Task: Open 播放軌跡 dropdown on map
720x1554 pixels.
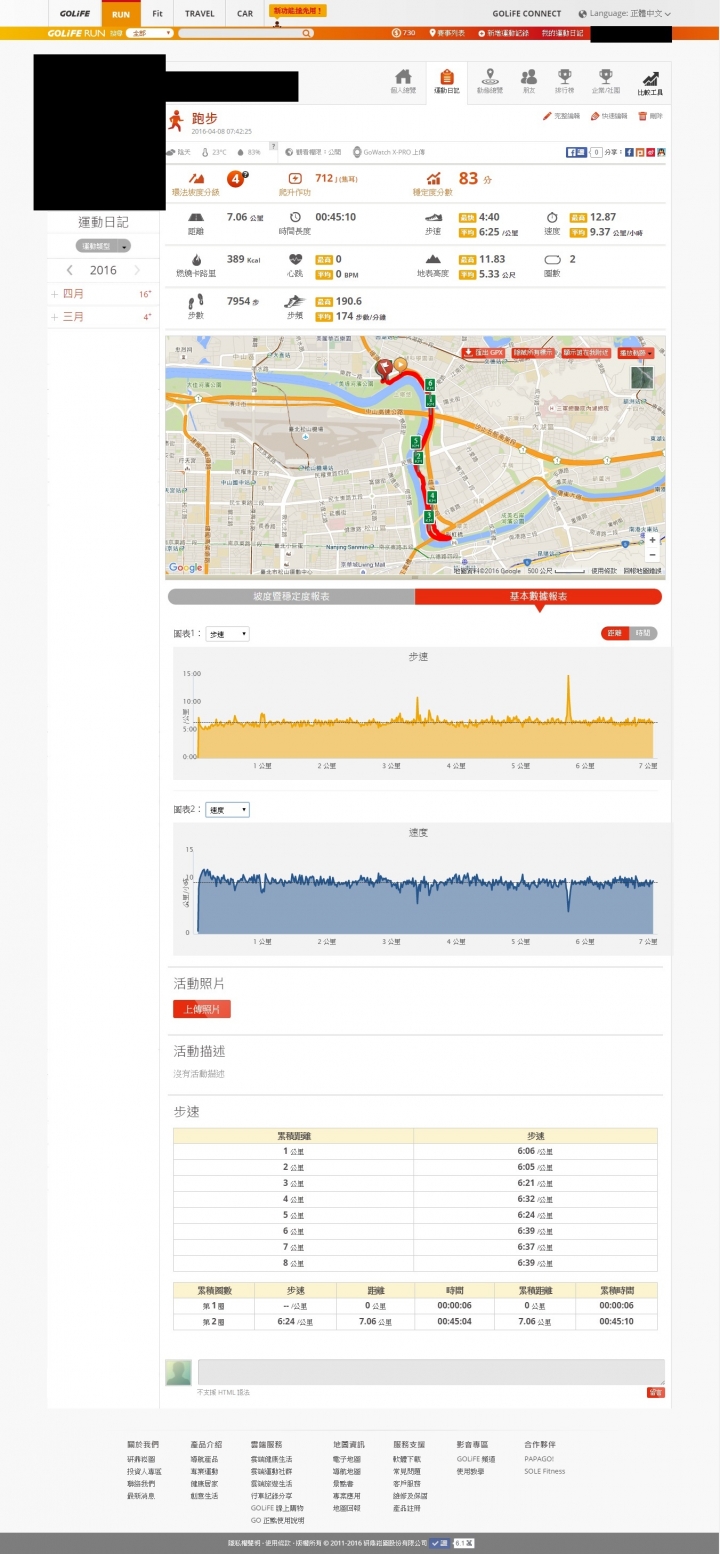Action: pos(637,353)
